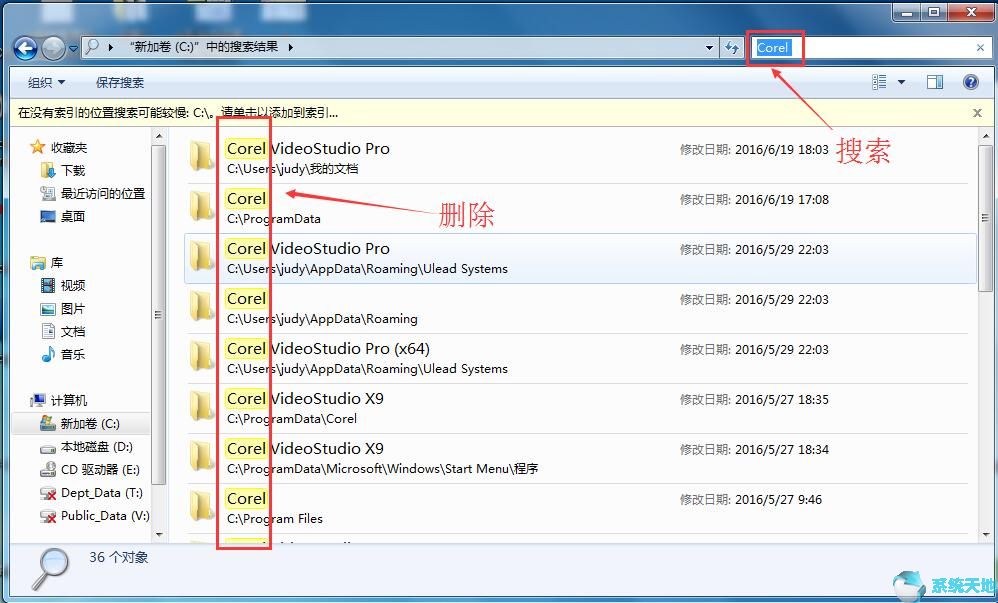Select Corel VideoStudio X9 in ProgramData\Corel
The image size is (998, 603).
pyautogui.click(x=579, y=408)
